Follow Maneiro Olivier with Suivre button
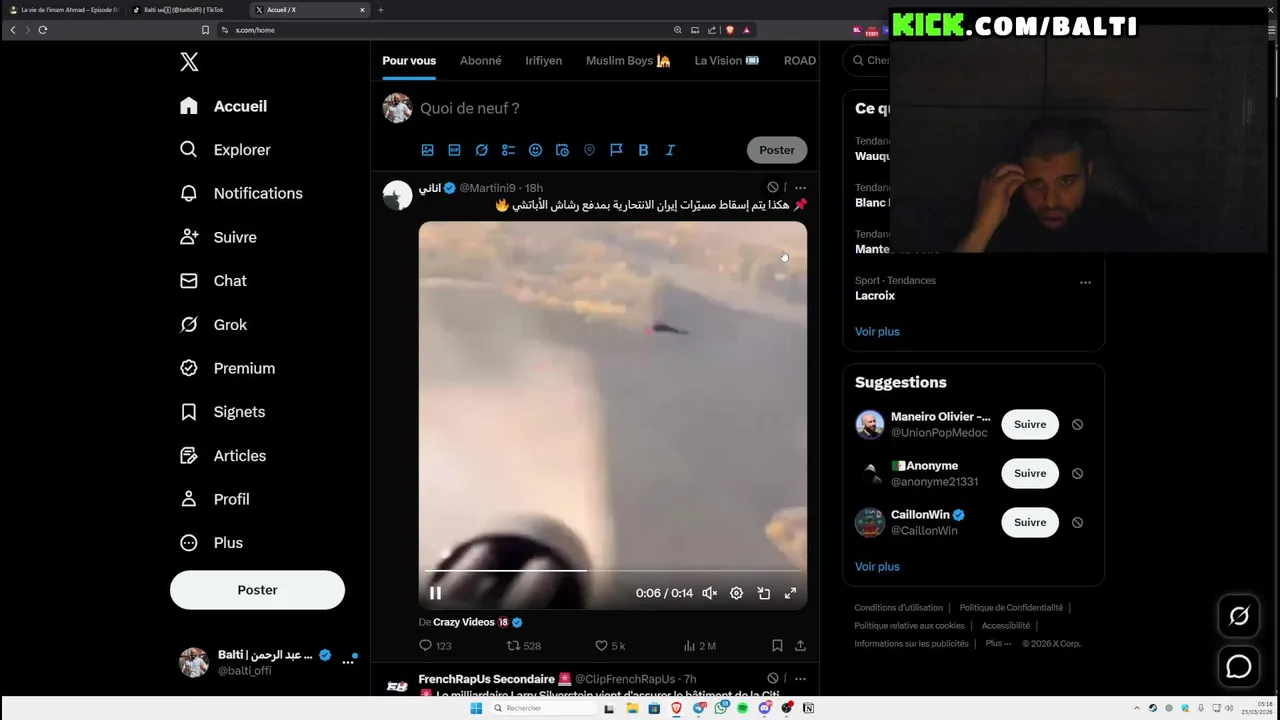Viewport: 1280px width, 720px height. (x=1030, y=424)
